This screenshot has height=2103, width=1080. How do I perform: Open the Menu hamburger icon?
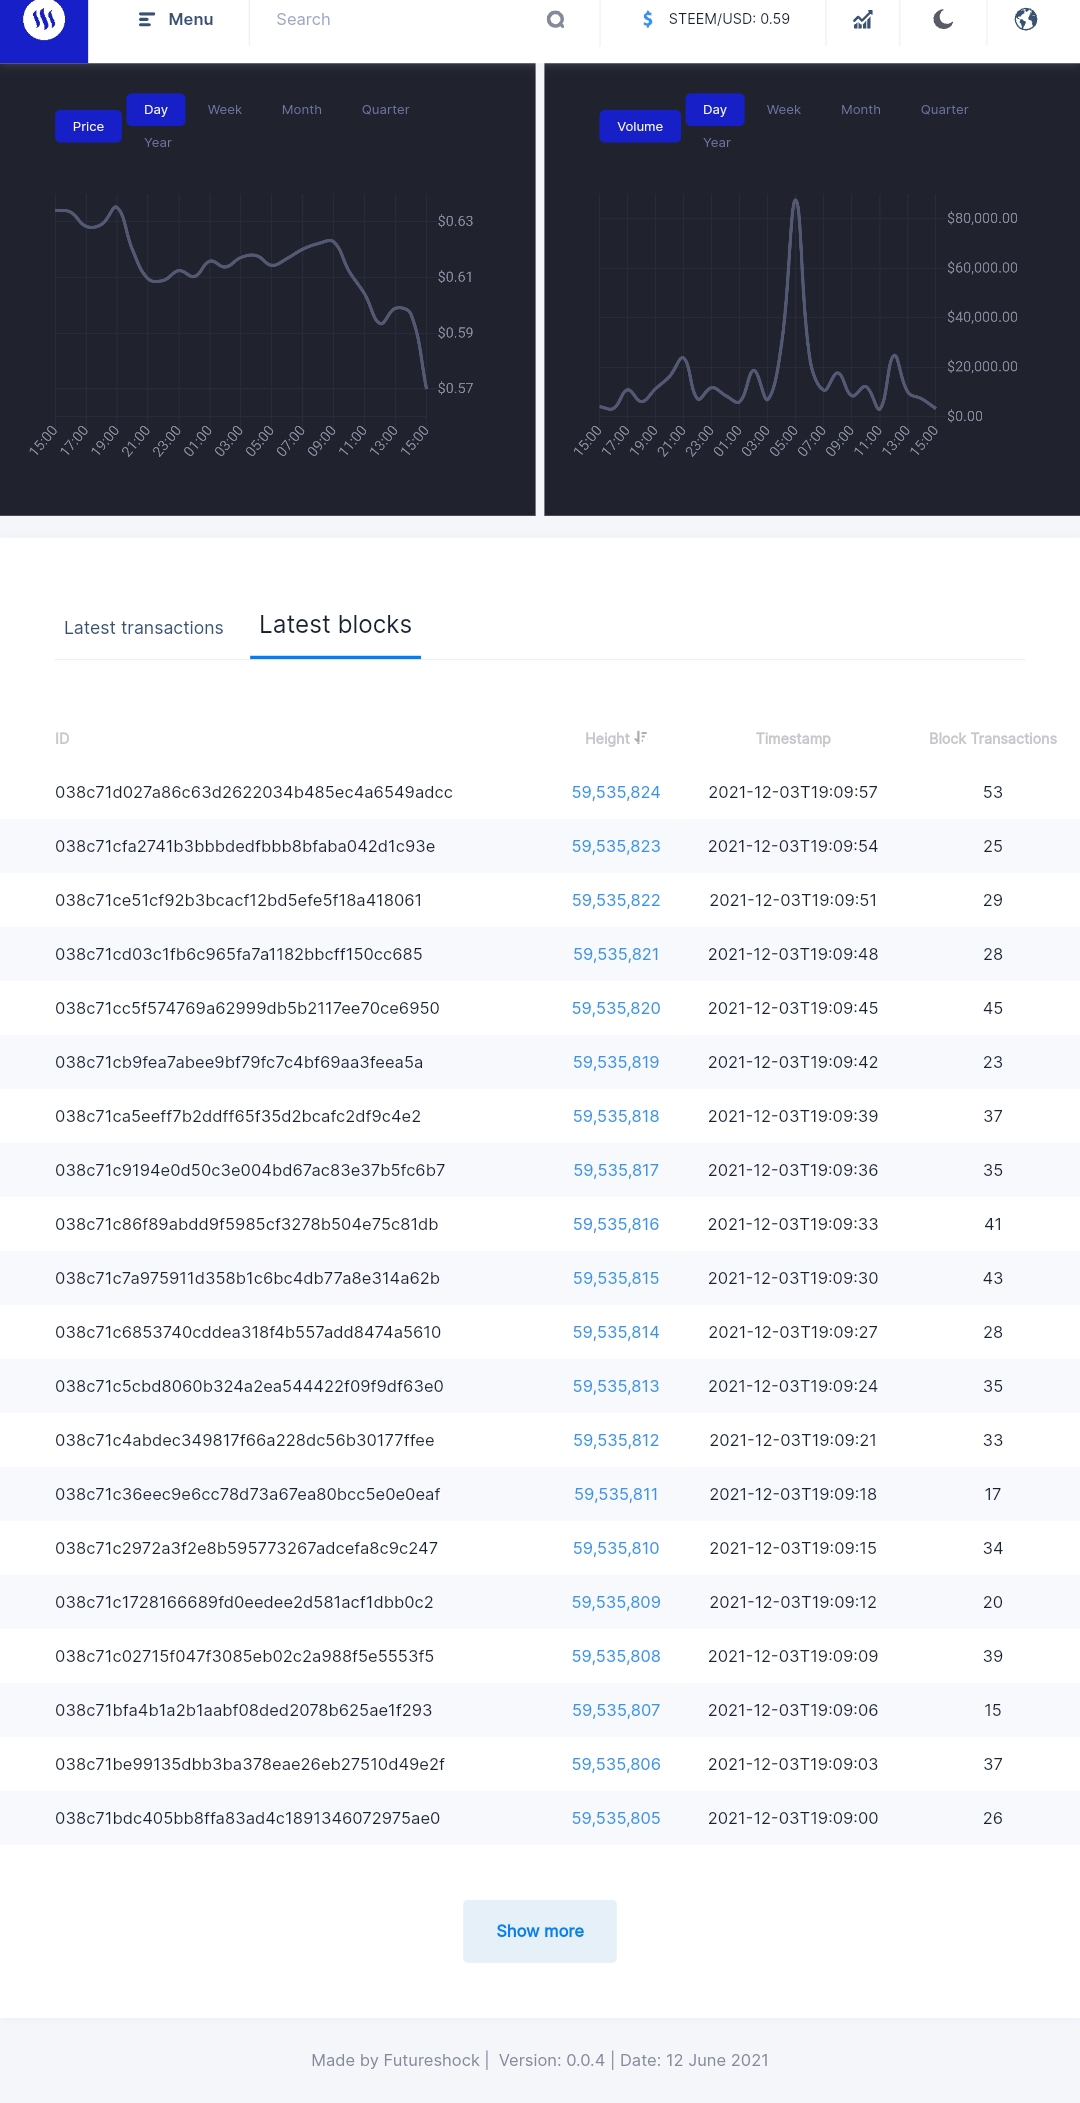pos(146,19)
